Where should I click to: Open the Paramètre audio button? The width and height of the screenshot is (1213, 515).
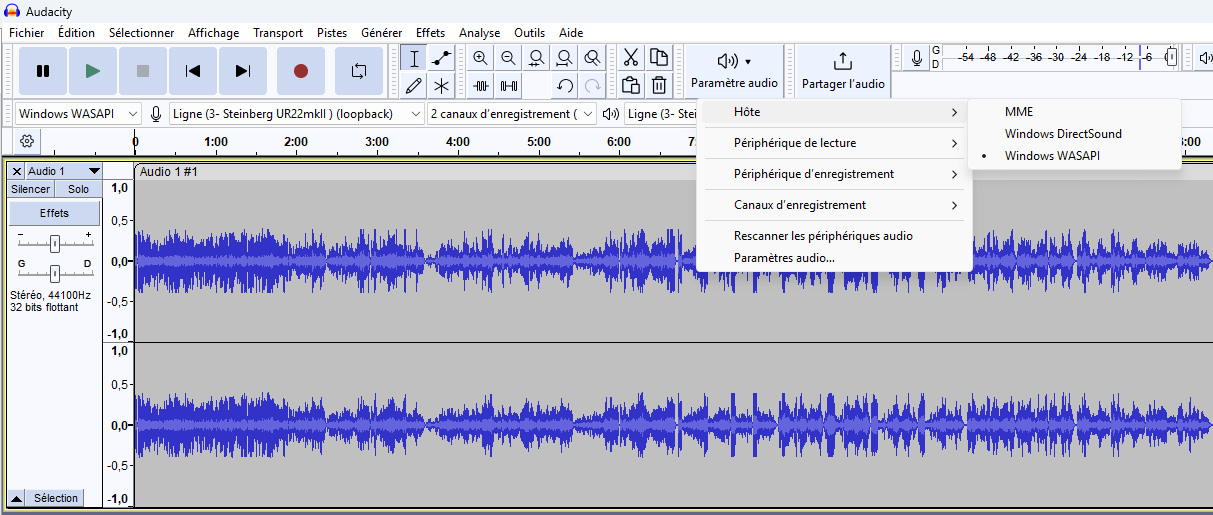click(x=734, y=71)
